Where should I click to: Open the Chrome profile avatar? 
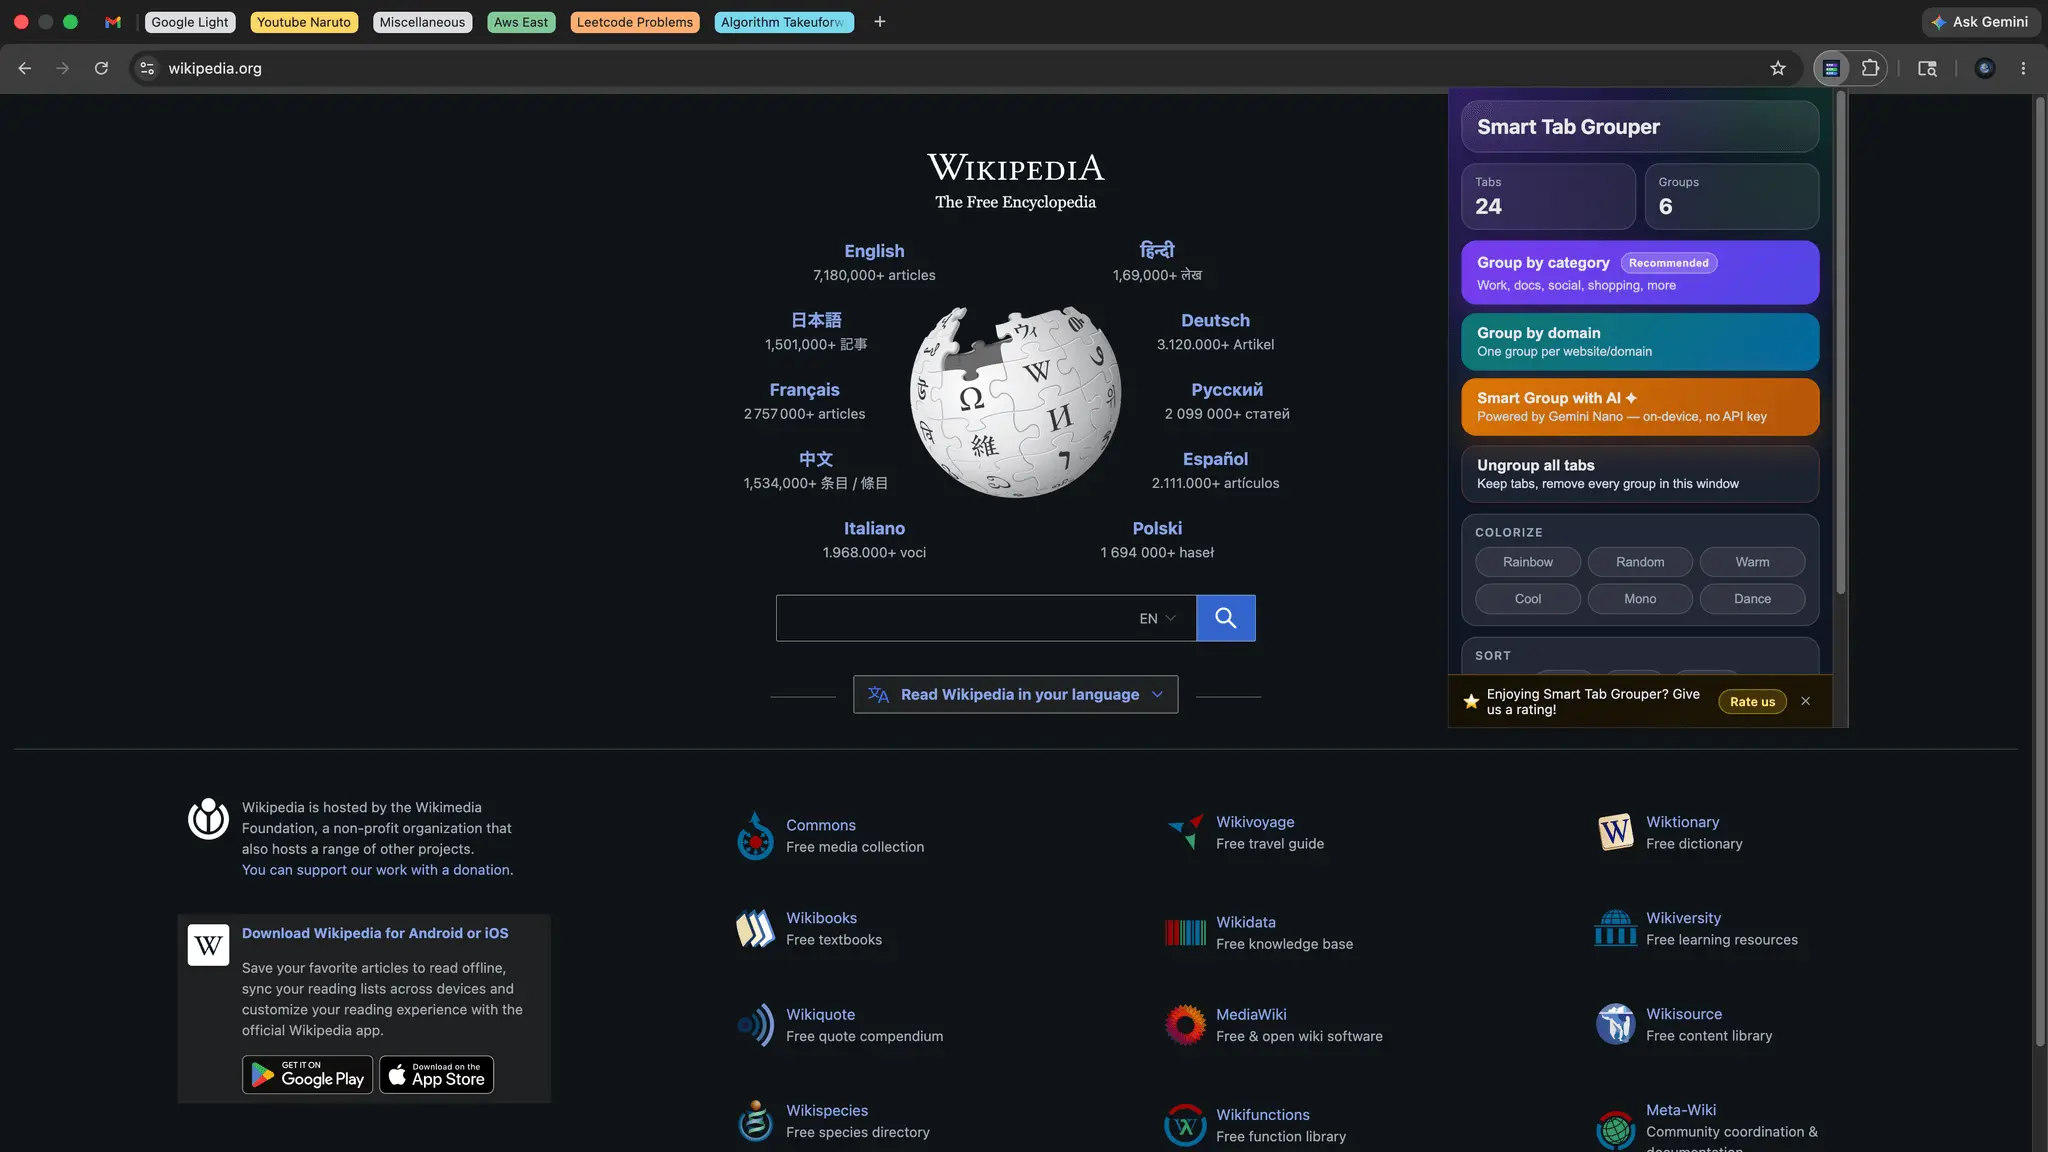pos(1985,68)
